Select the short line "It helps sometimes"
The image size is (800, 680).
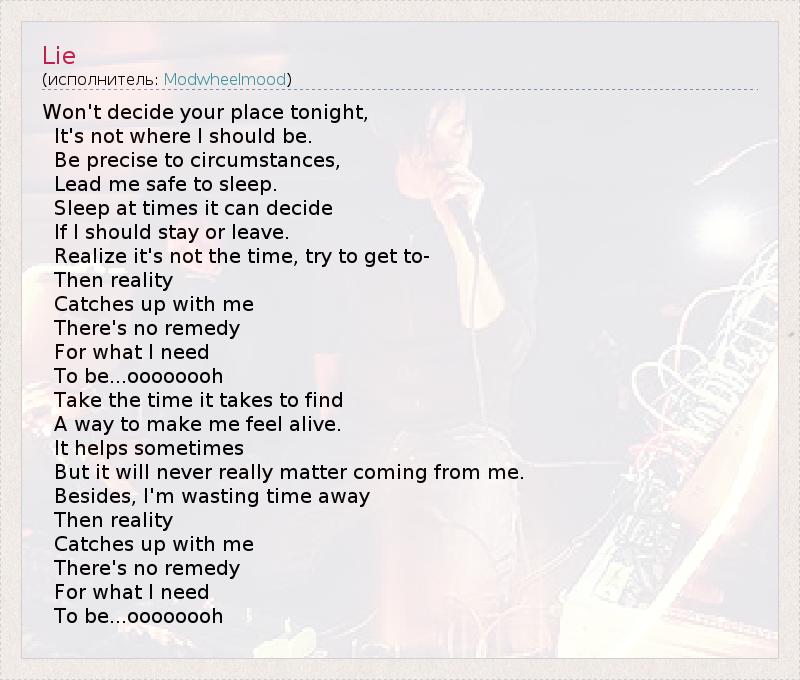point(149,448)
